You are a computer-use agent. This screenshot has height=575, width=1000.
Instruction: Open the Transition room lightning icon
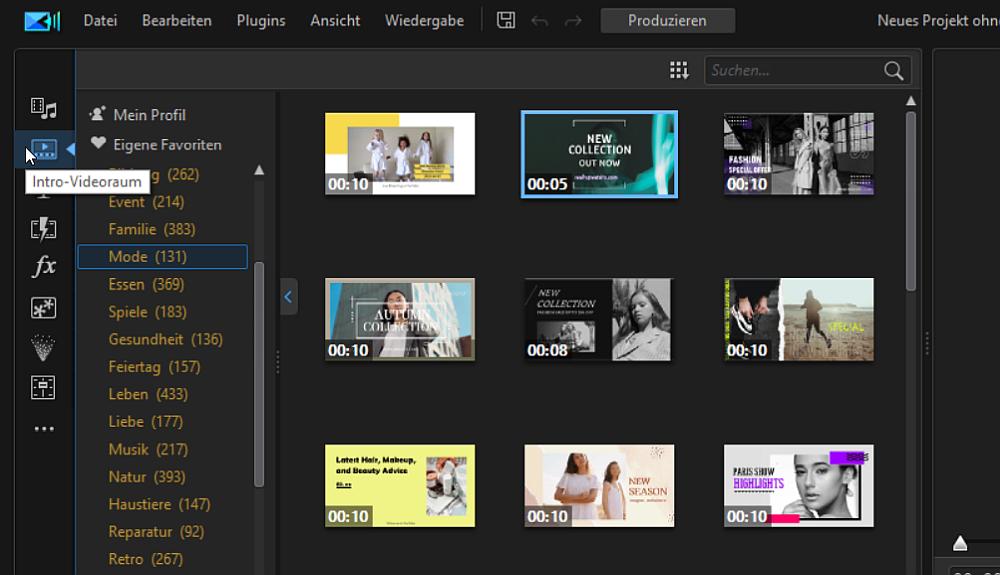pos(43,229)
